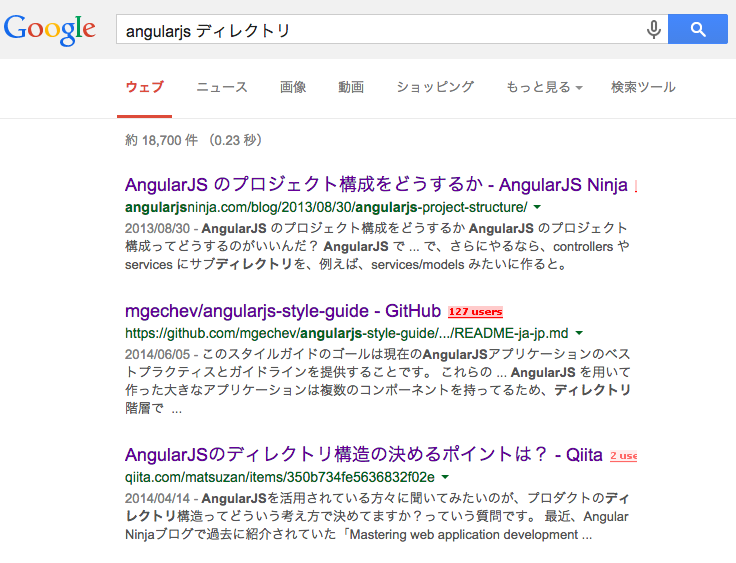Select the ウェブ tab
Viewport: 736px width, 563px height.
click(145, 87)
